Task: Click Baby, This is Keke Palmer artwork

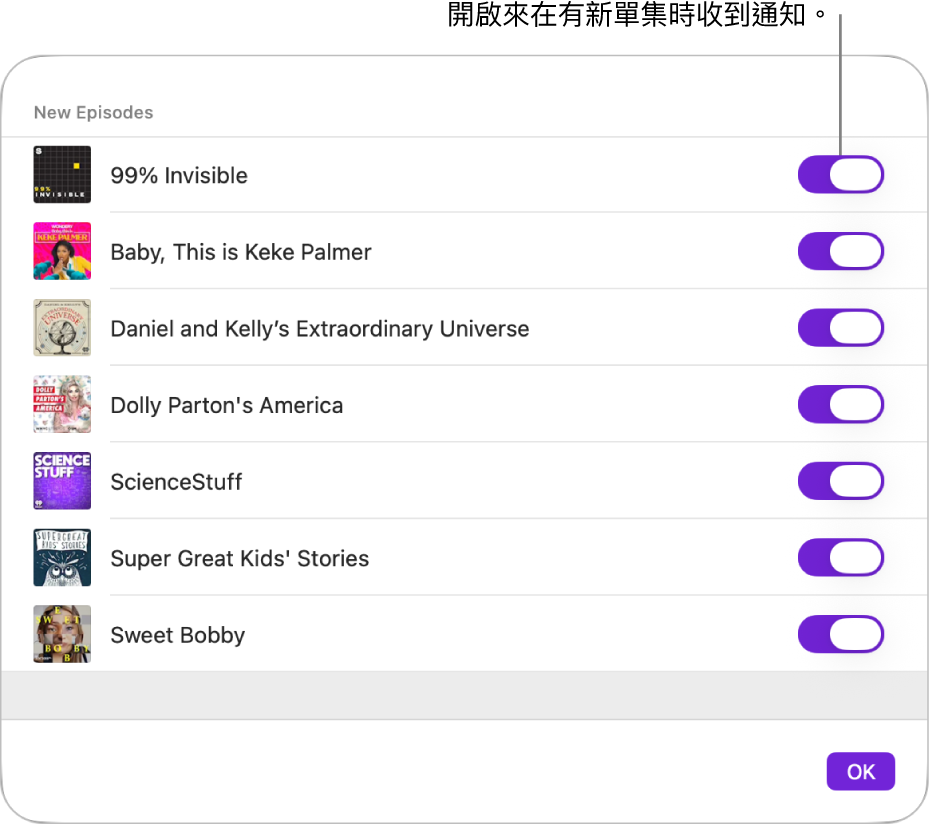Action: [62, 251]
